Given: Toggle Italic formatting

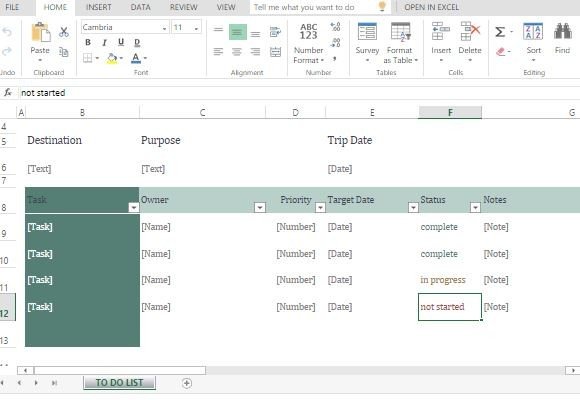Looking at the screenshot, I should click(x=105, y=43).
